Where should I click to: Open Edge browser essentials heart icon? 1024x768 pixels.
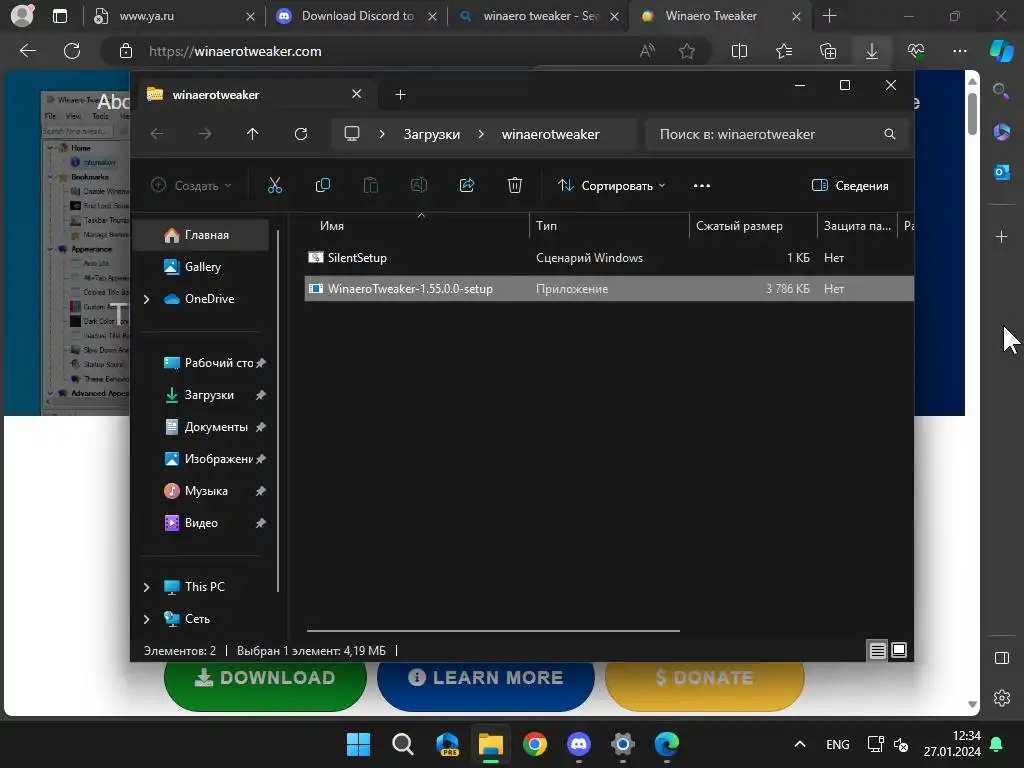tap(916, 51)
